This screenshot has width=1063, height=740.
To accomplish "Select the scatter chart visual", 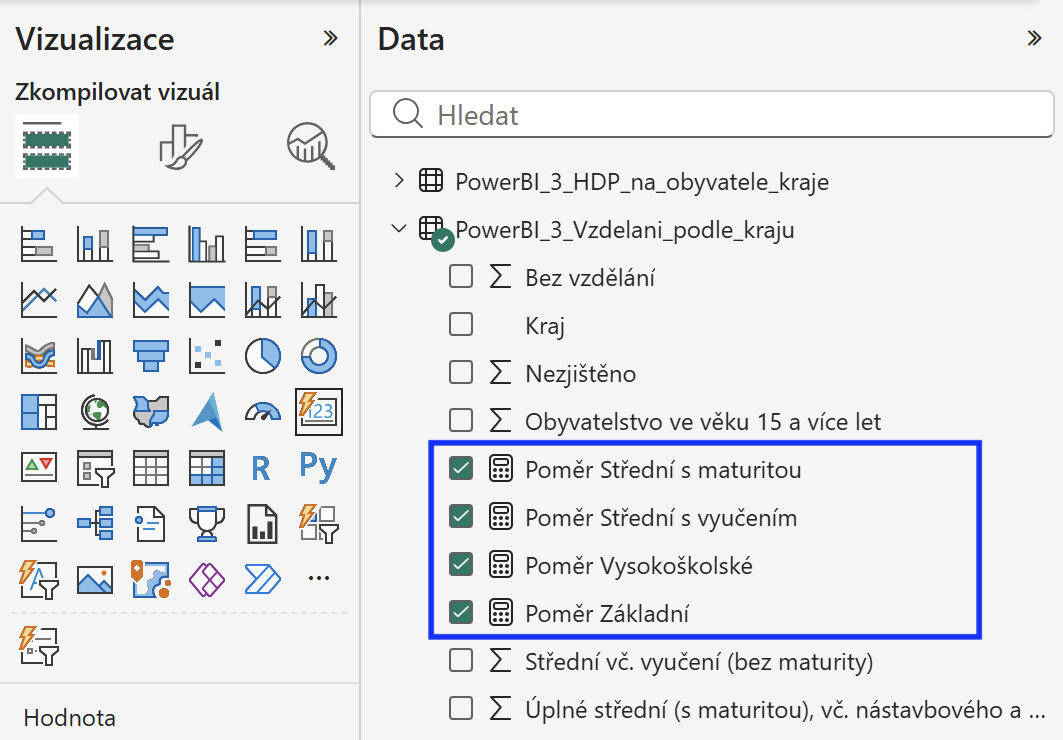I will coord(207,356).
